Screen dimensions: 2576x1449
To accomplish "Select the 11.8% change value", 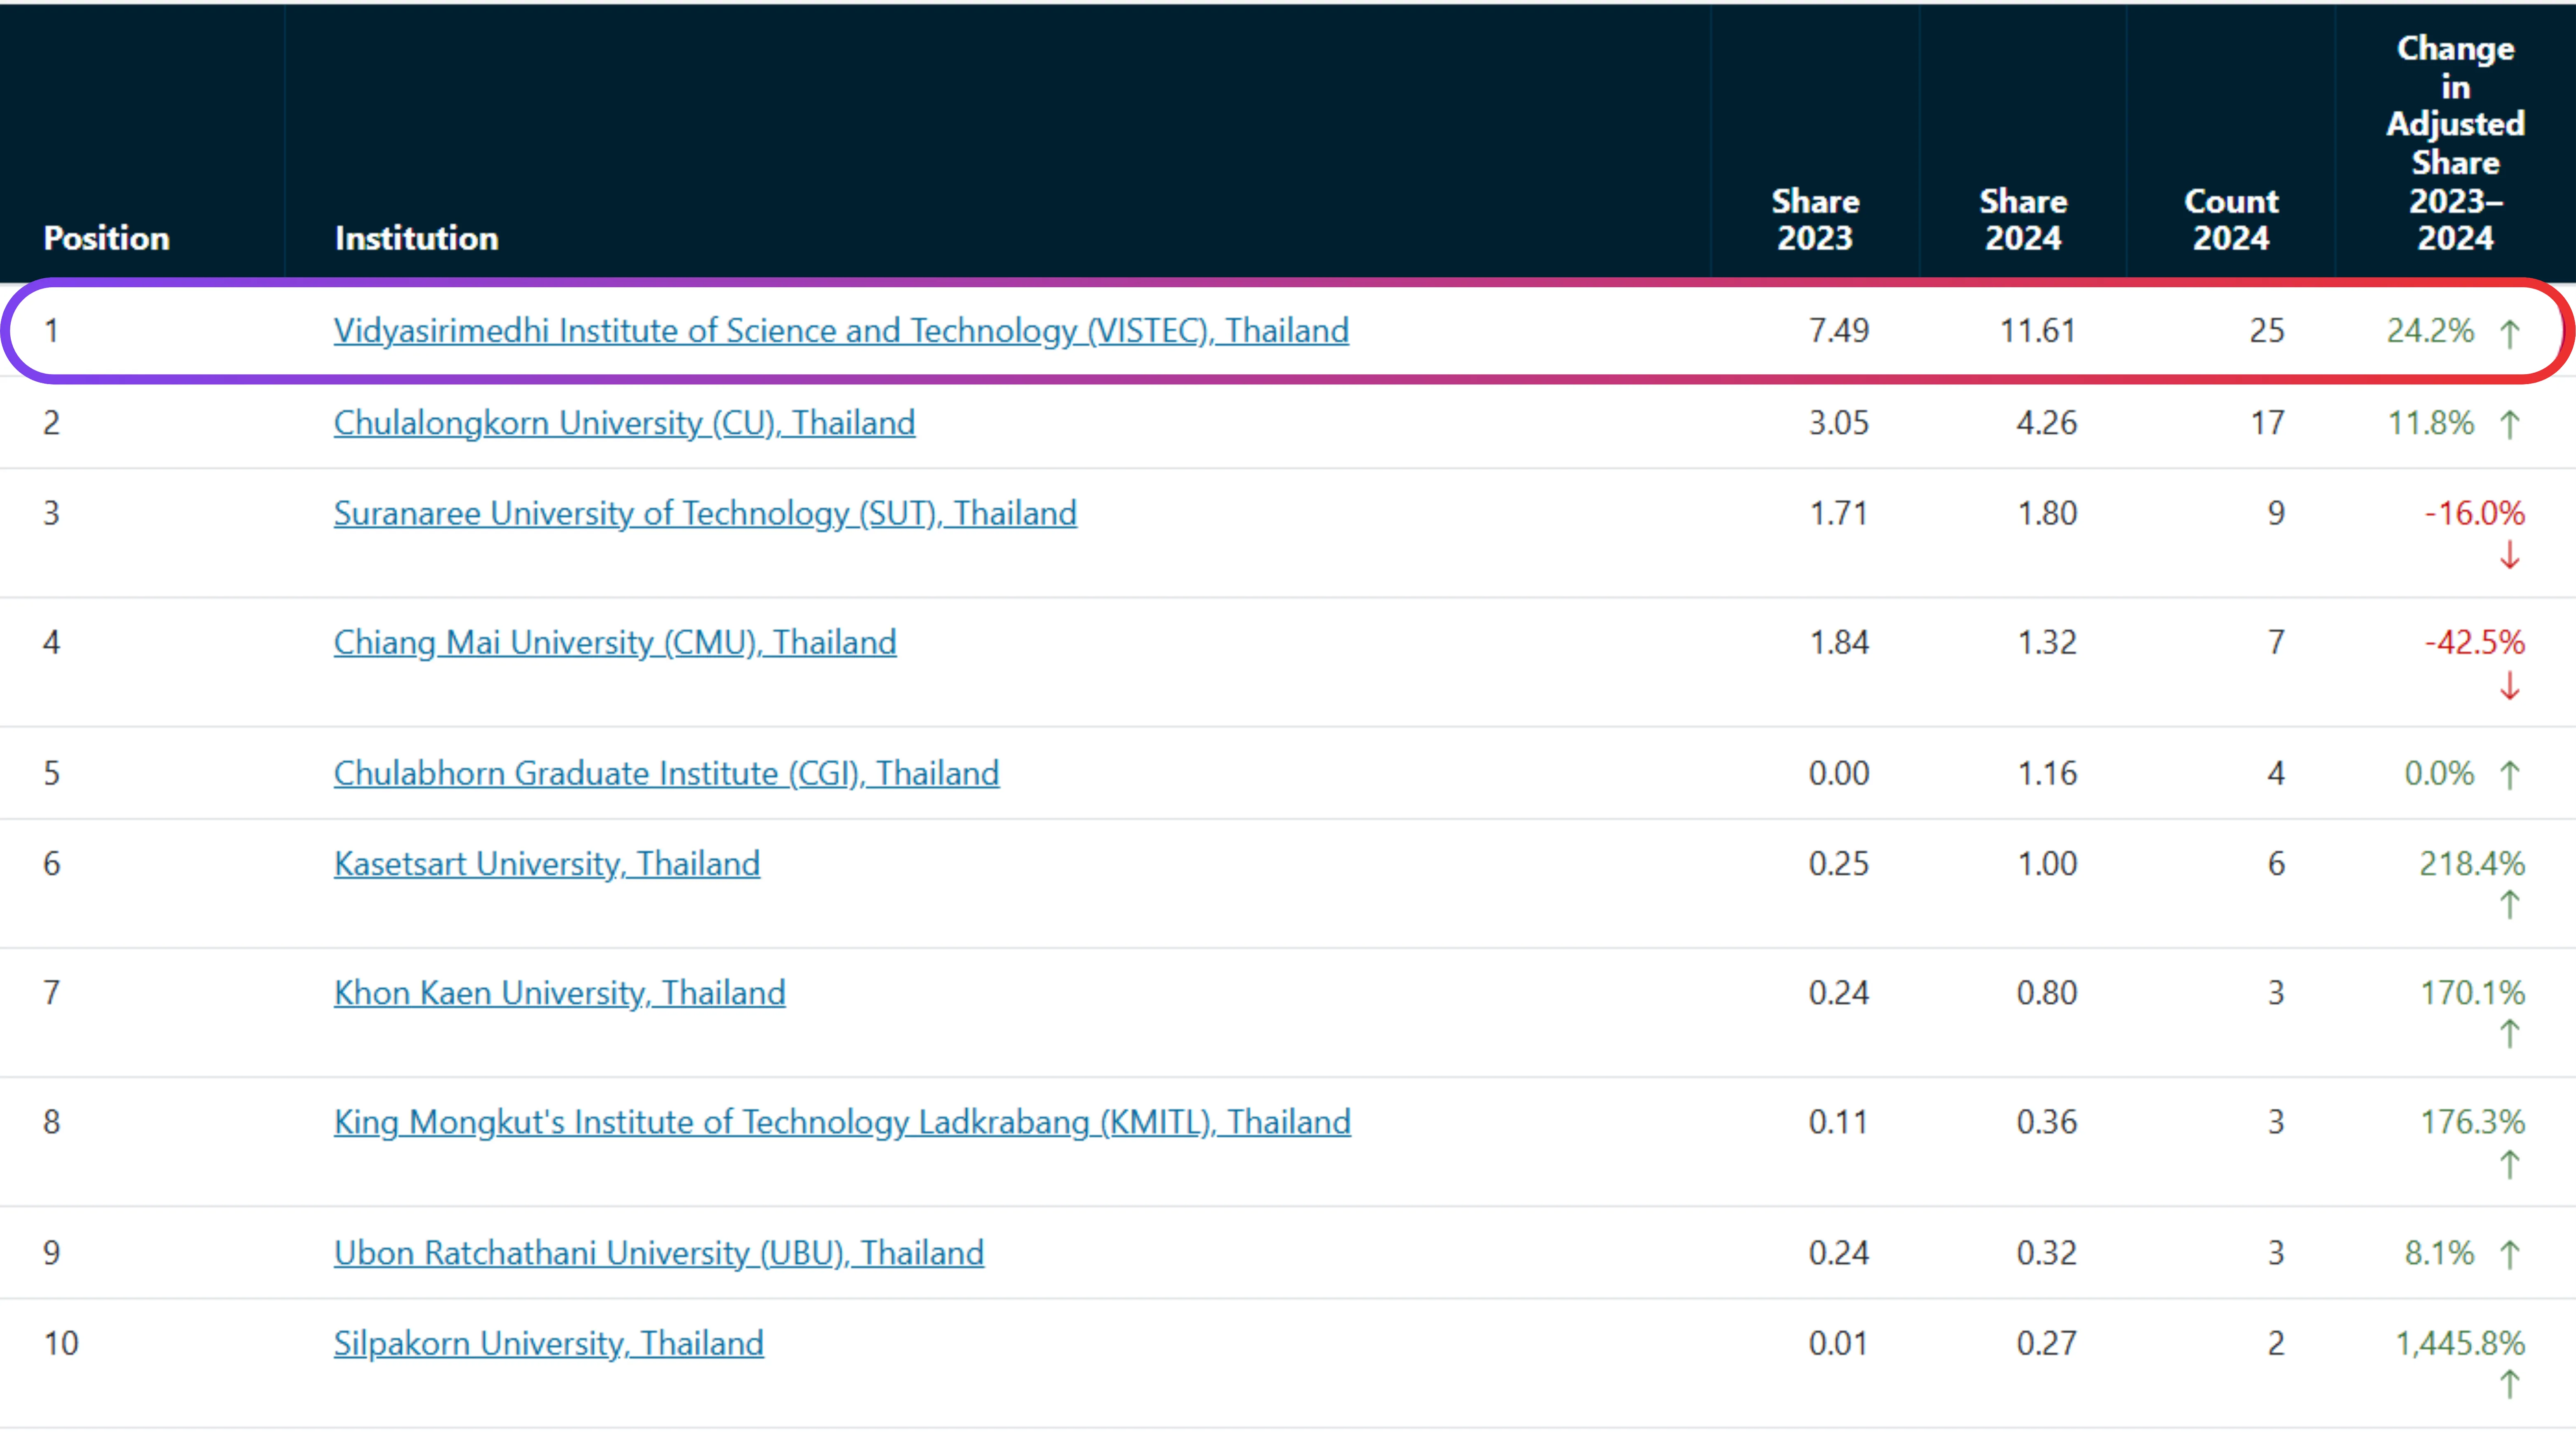I will tap(2430, 422).
